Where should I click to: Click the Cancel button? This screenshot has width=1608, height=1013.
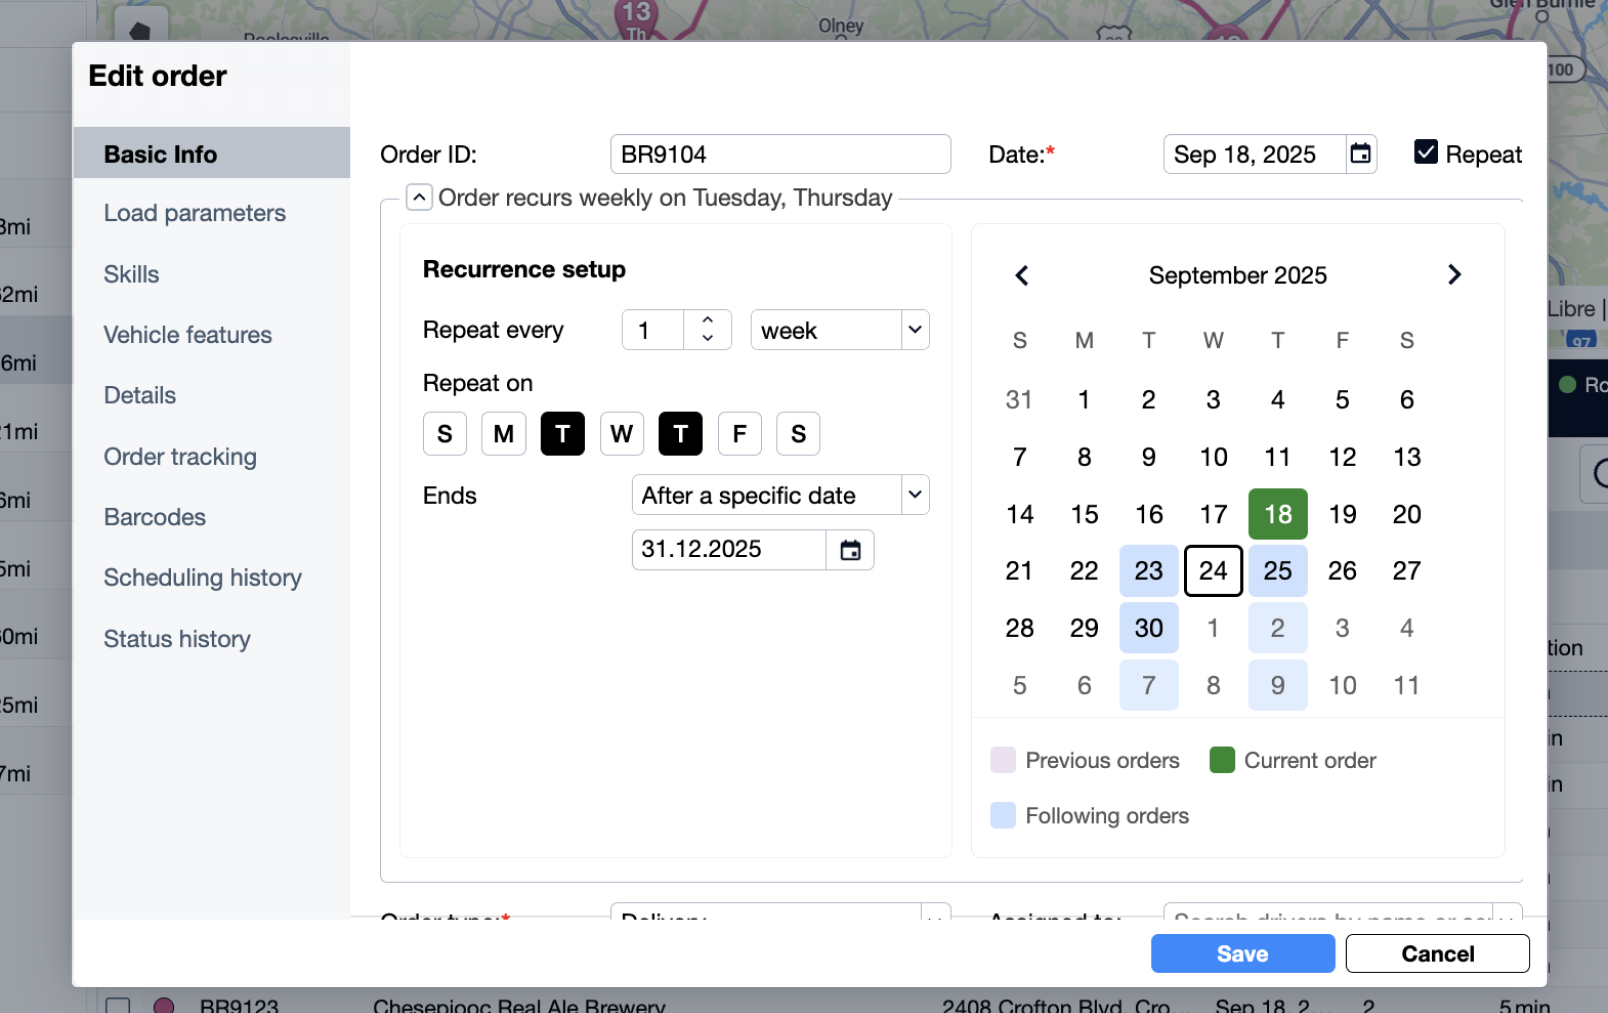click(1437, 954)
